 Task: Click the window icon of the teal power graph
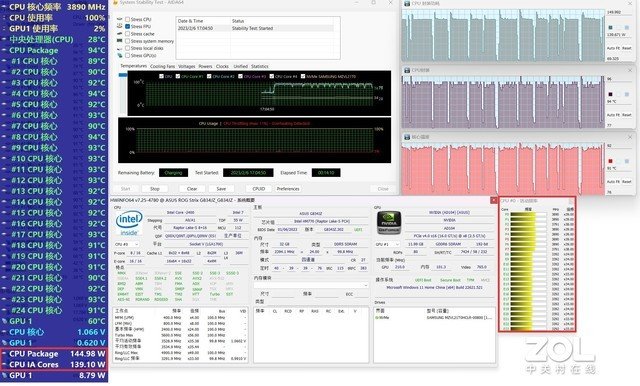407,3
